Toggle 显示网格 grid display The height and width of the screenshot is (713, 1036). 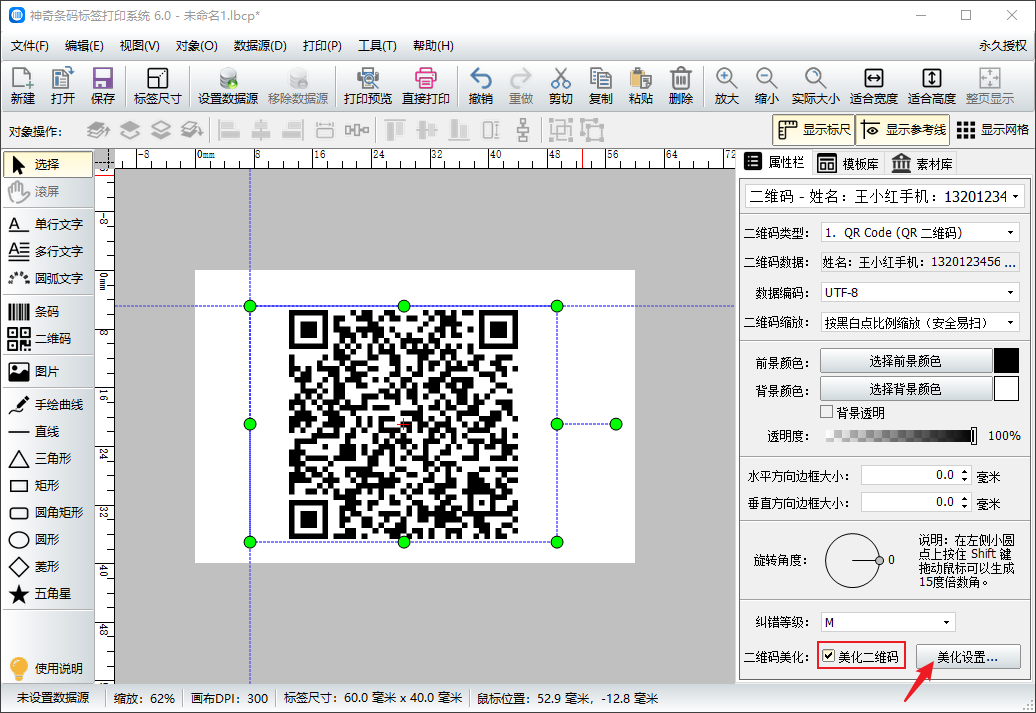(x=992, y=130)
